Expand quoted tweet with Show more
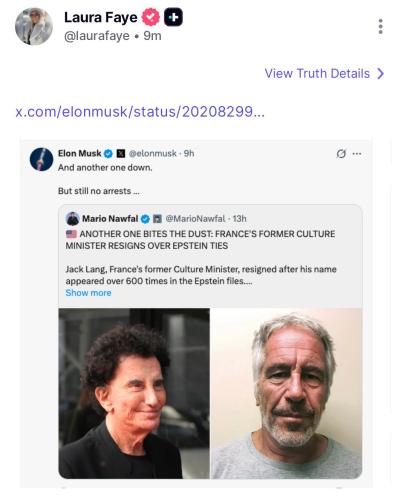 tap(88, 293)
